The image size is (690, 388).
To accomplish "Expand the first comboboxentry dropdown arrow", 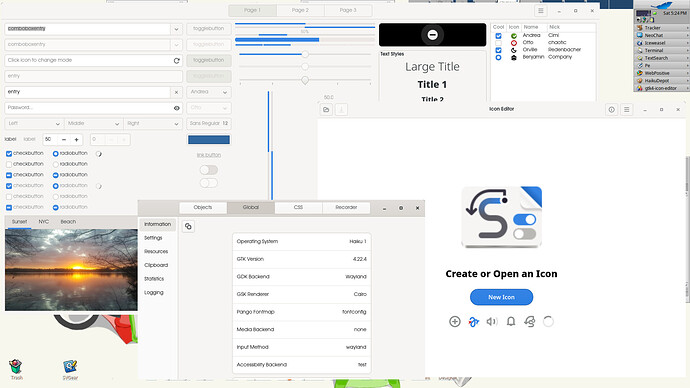I will tap(176, 29).
